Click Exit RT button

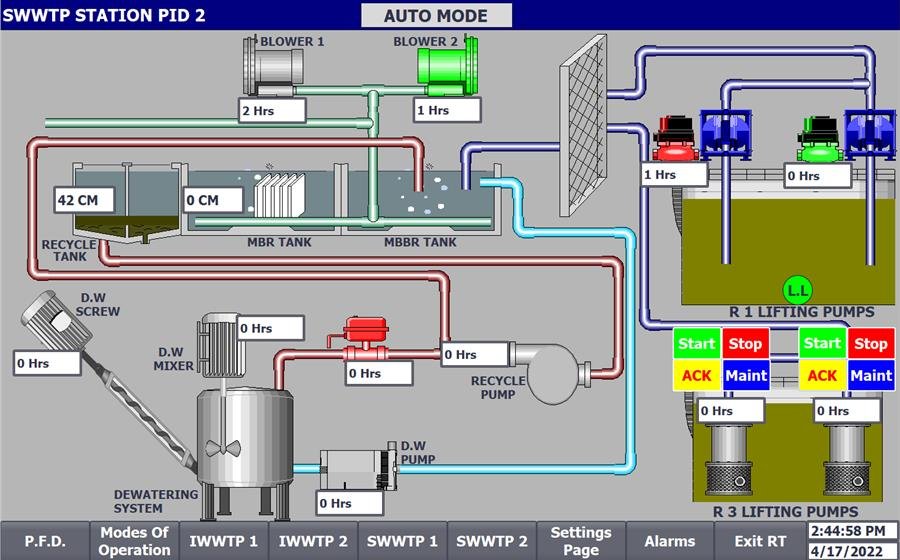[x=760, y=541]
